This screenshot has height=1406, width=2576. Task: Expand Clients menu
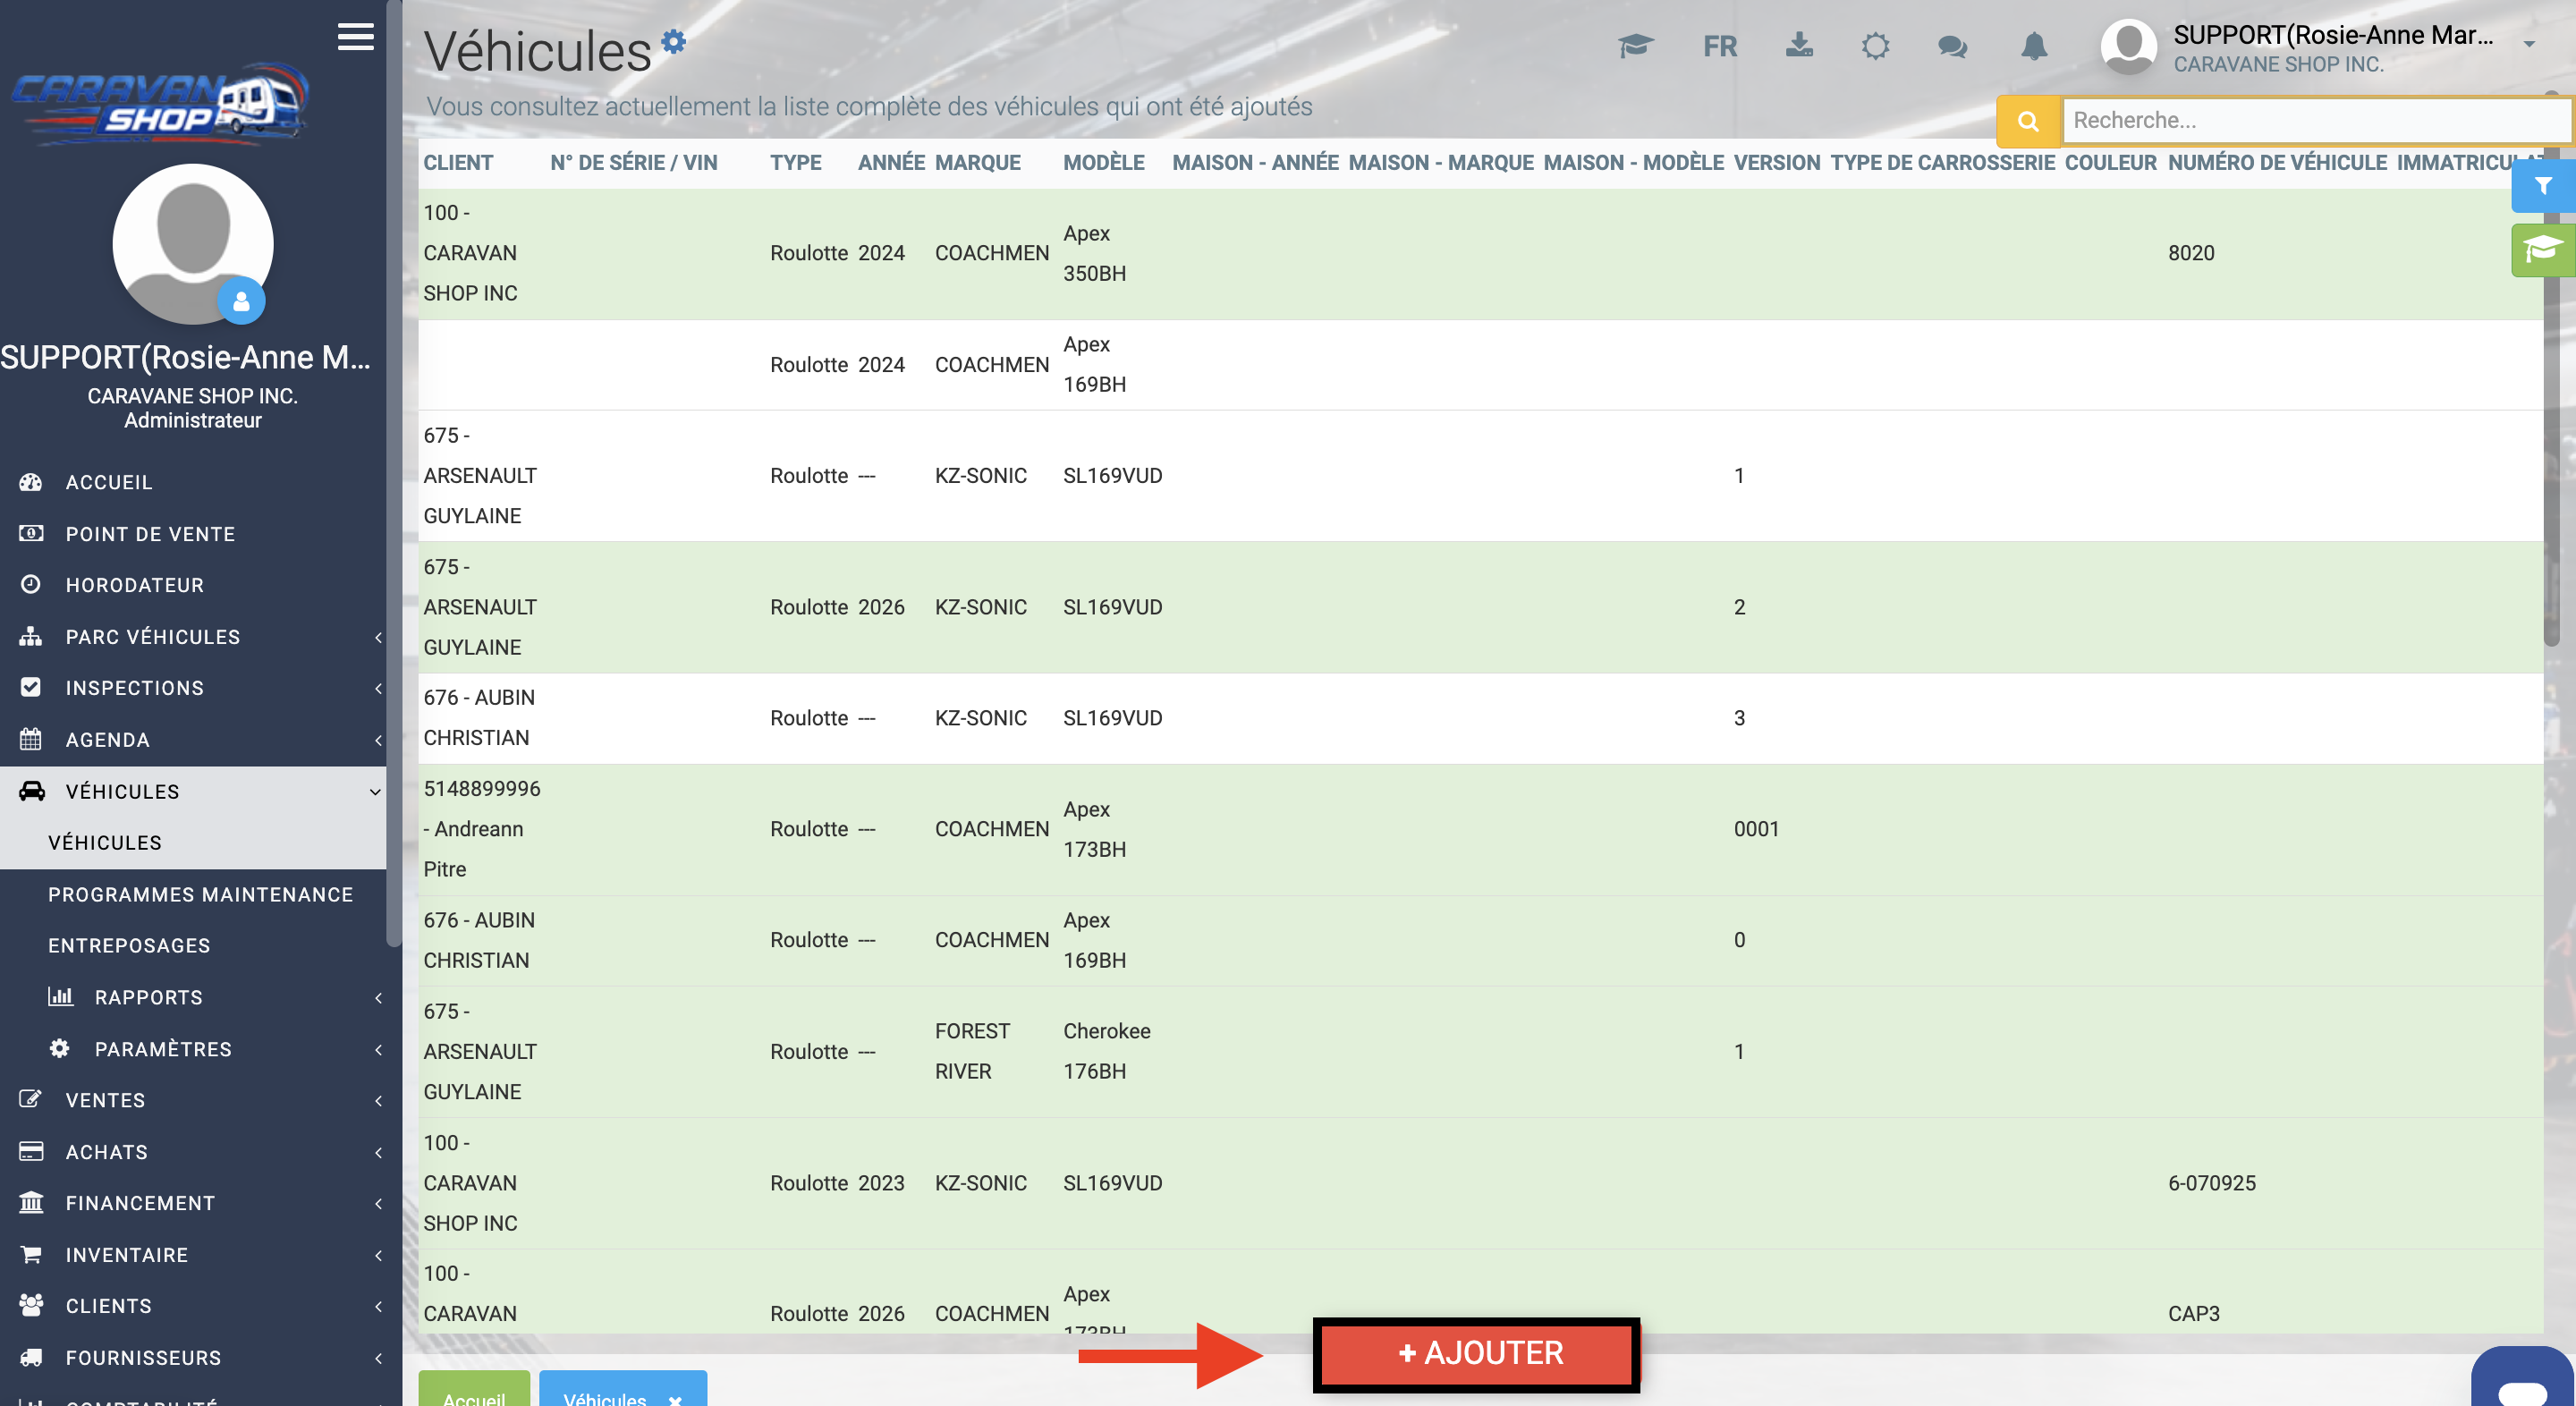[x=193, y=1306]
